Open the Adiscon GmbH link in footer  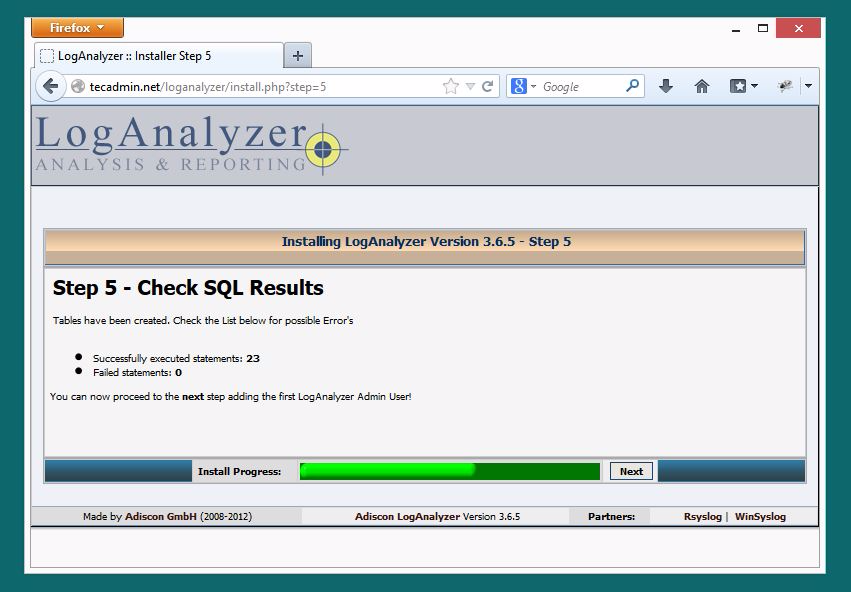click(x=161, y=517)
